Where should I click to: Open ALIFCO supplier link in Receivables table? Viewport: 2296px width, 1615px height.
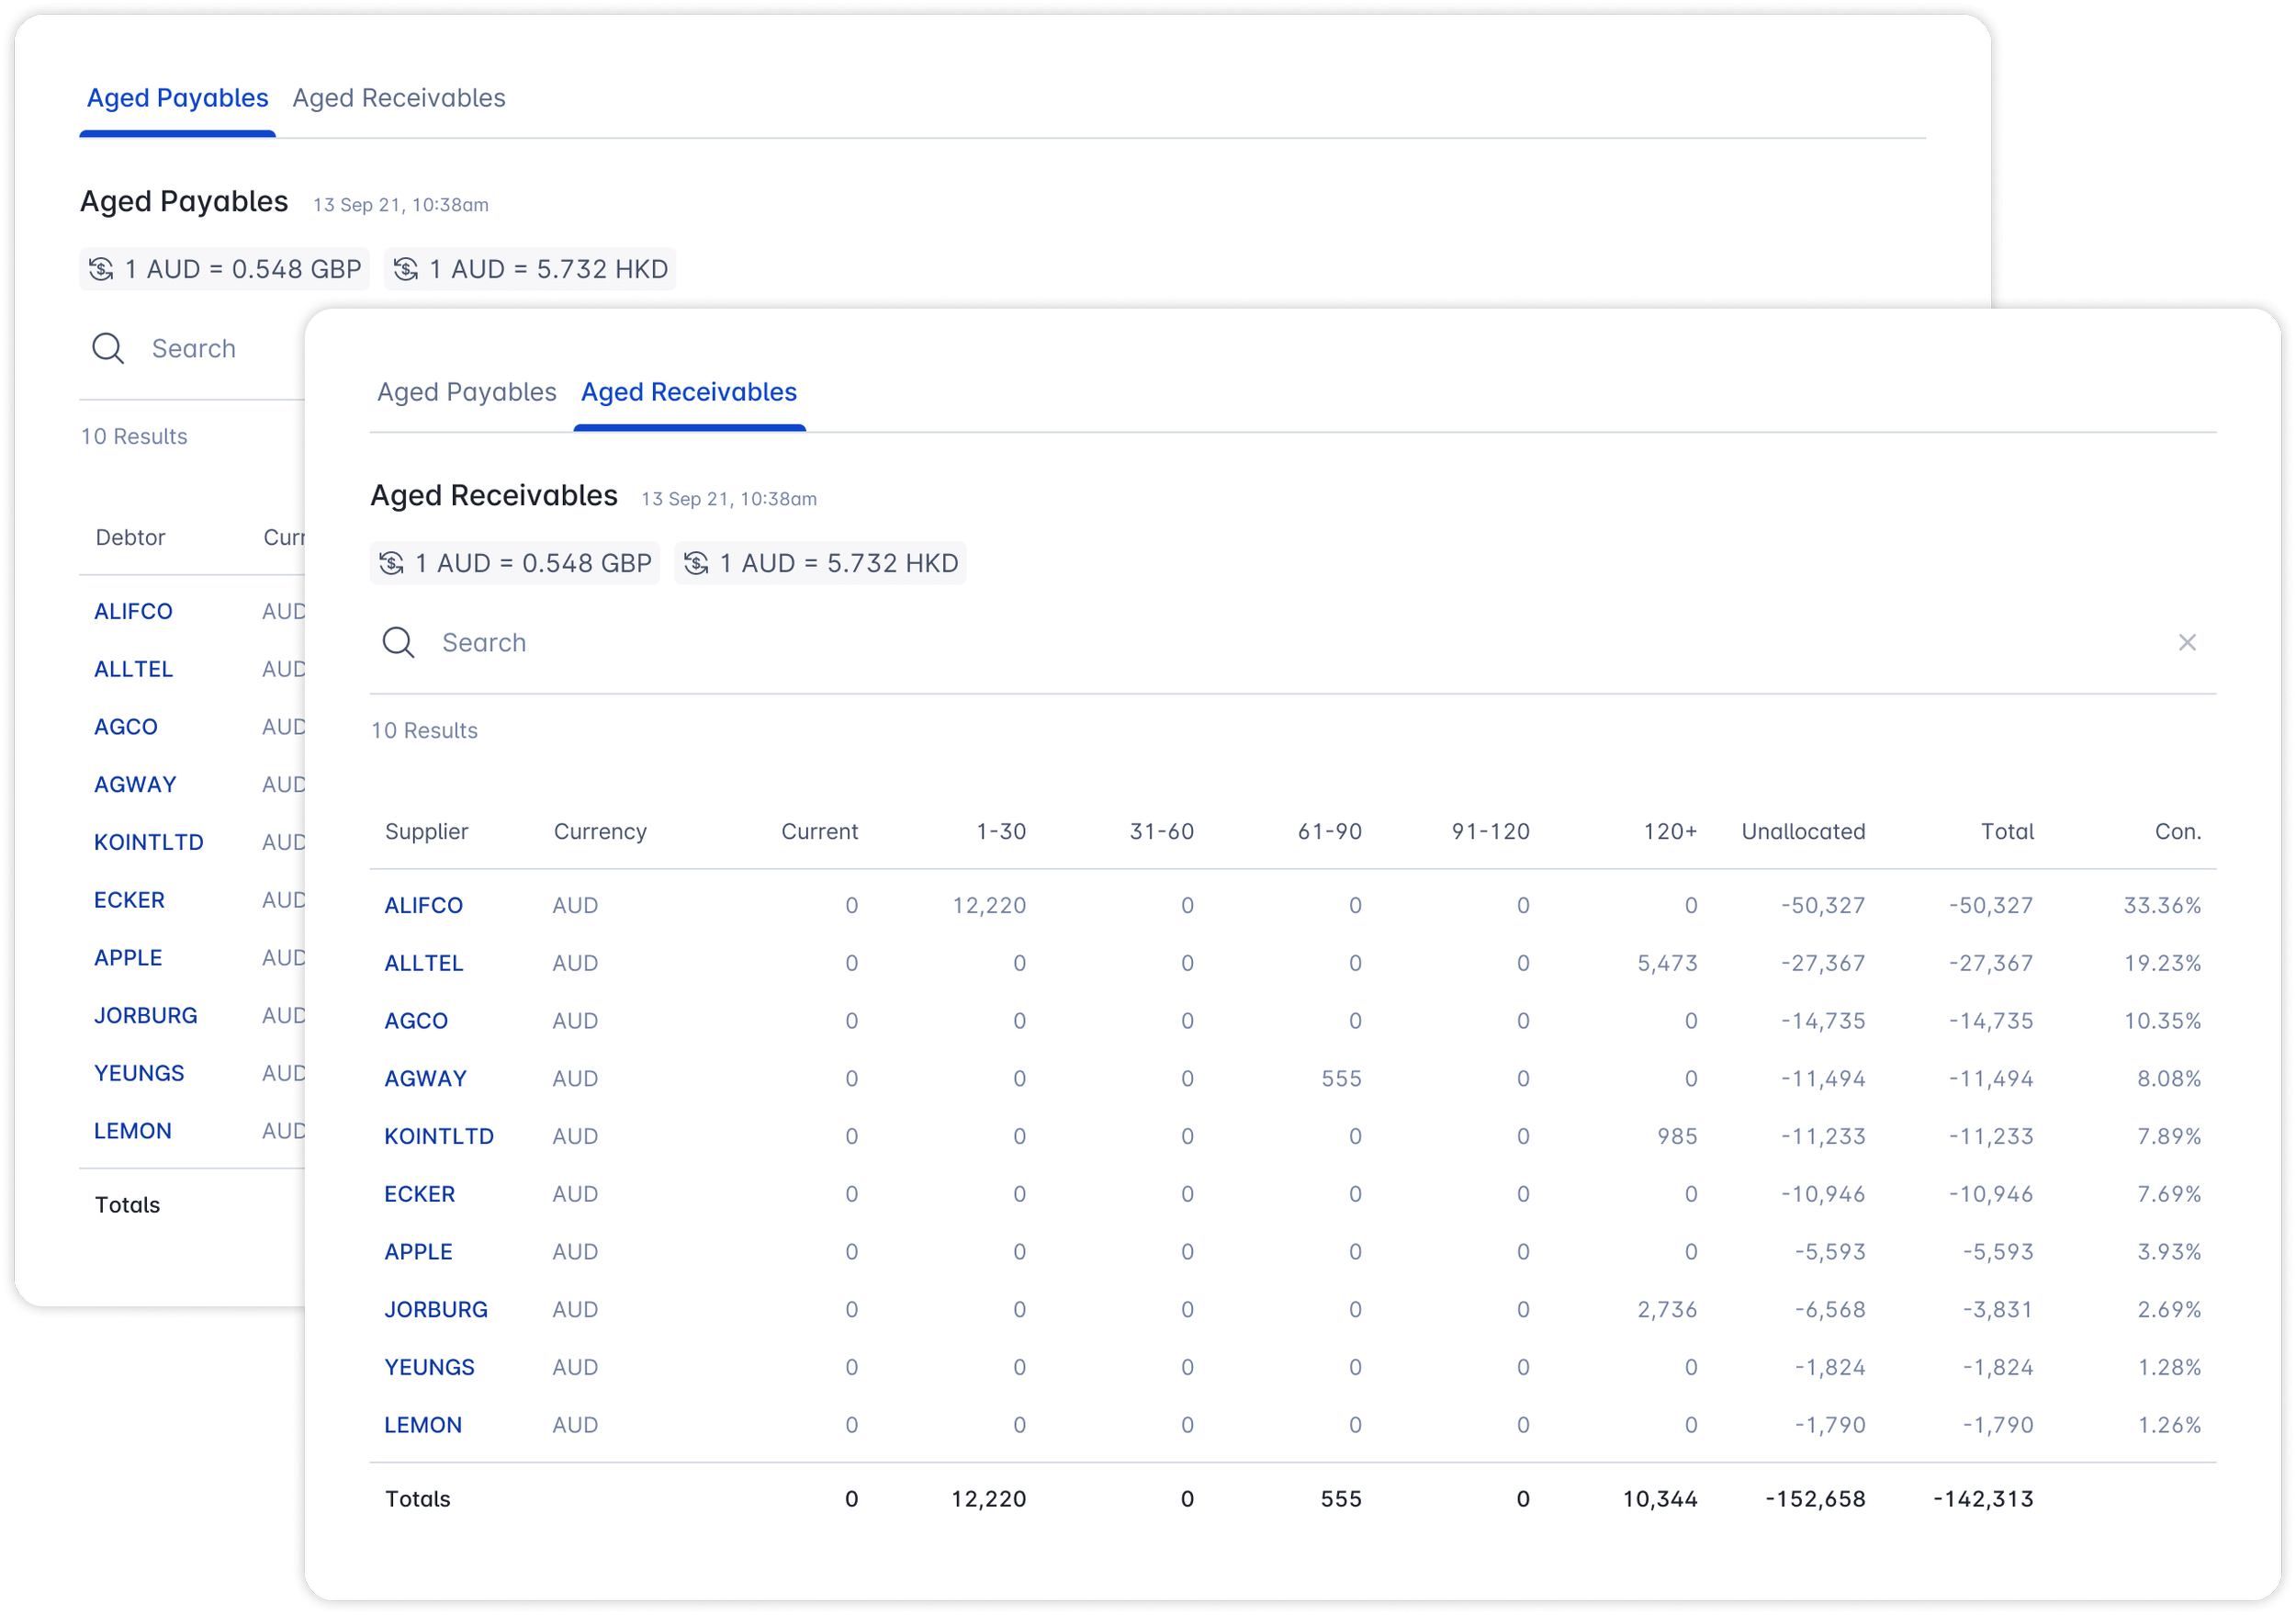pyautogui.click(x=423, y=905)
